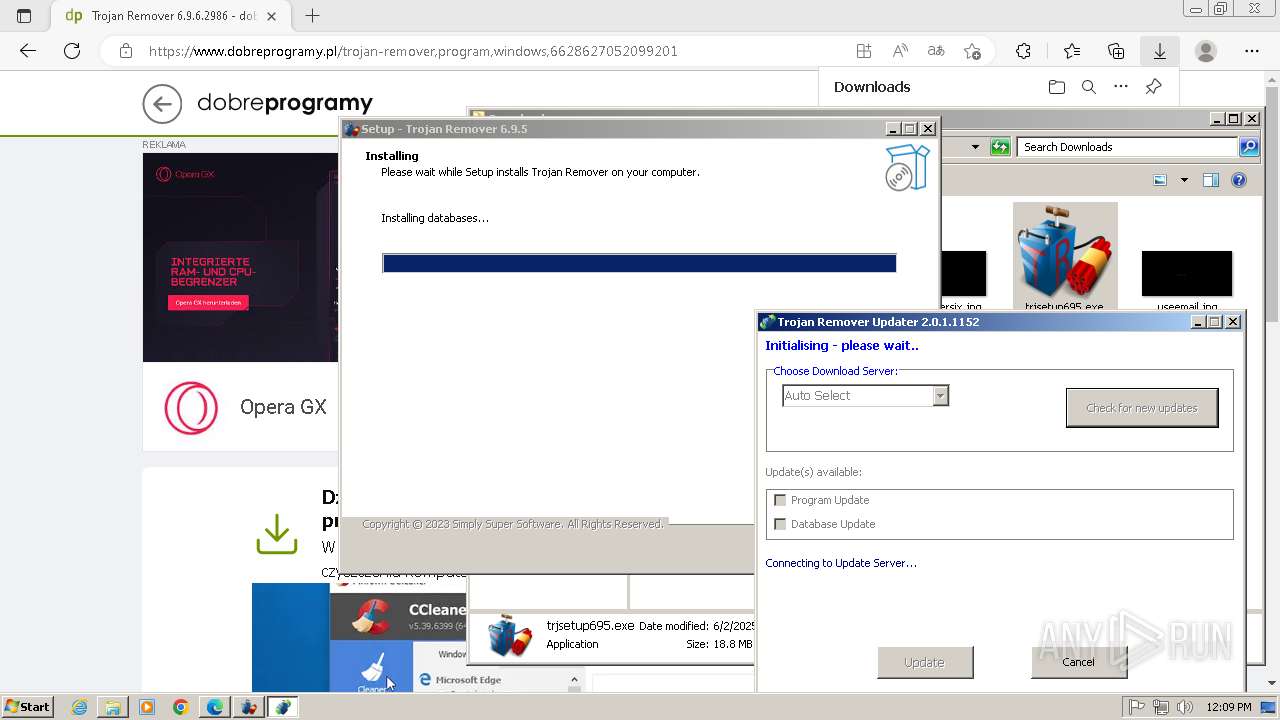Click the dobreprogramy URL address field
The image size is (1280, 720).
[x=413, y=51]
